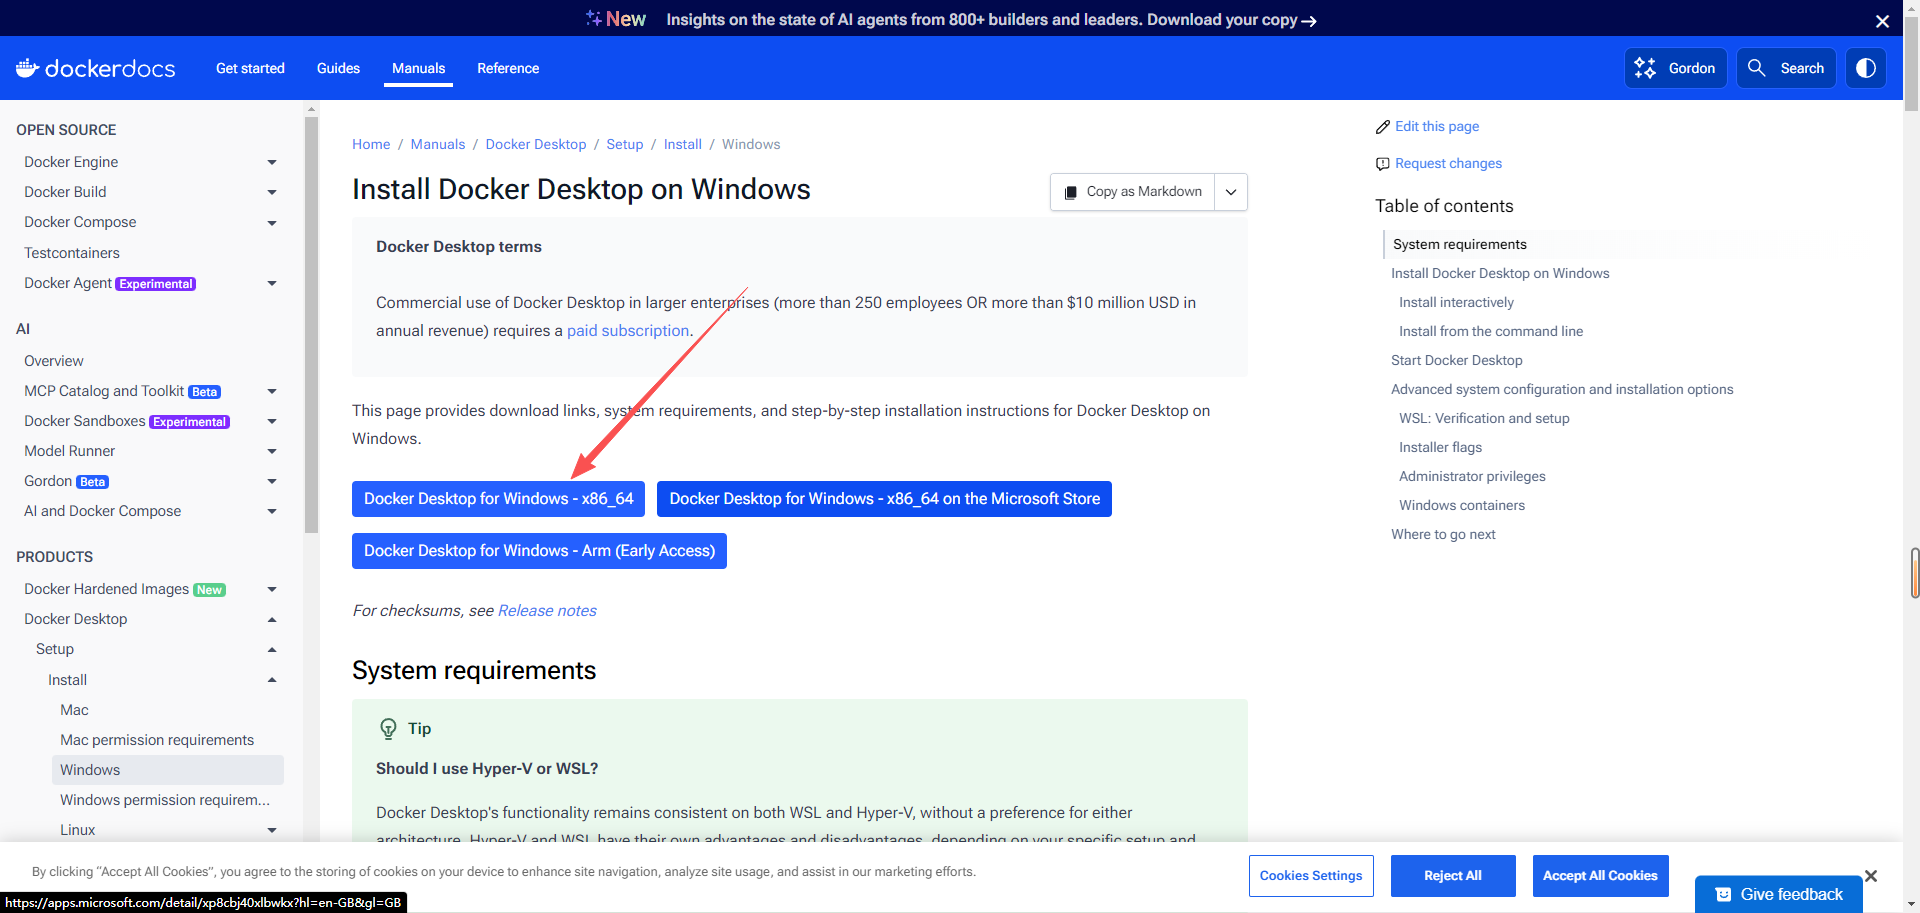Click the Docker Desktop breadcrumb link
The image size is (1920, 913).
point(536,144)
